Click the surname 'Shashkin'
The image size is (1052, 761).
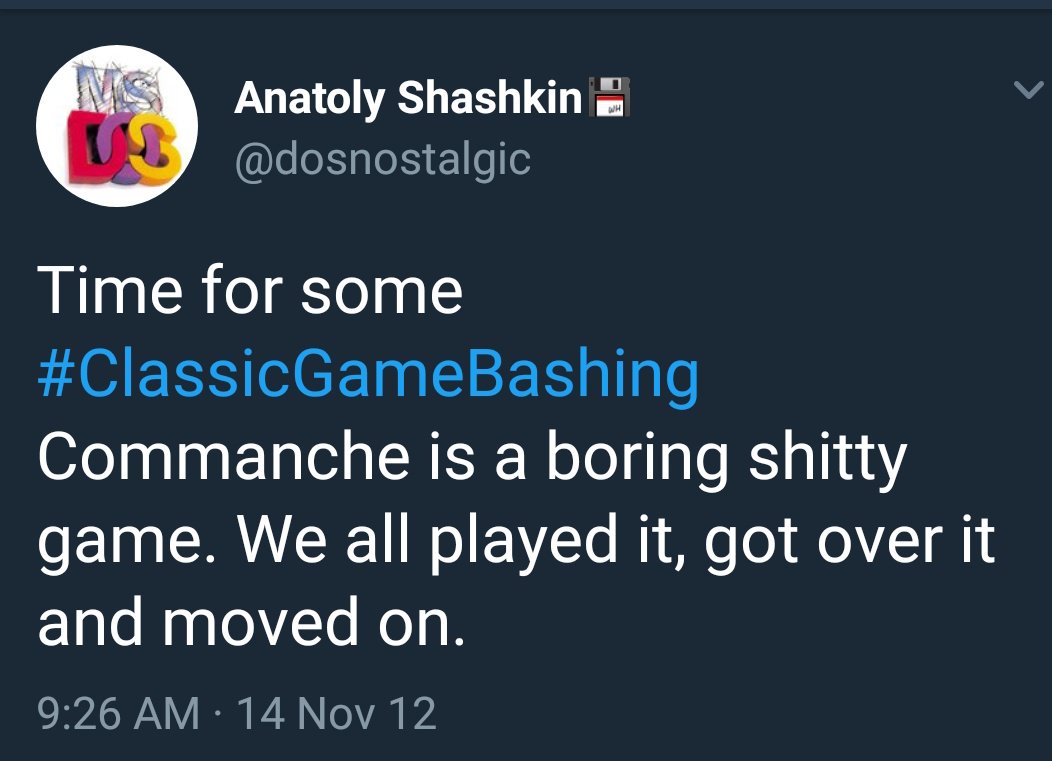[x=490, y=98]
